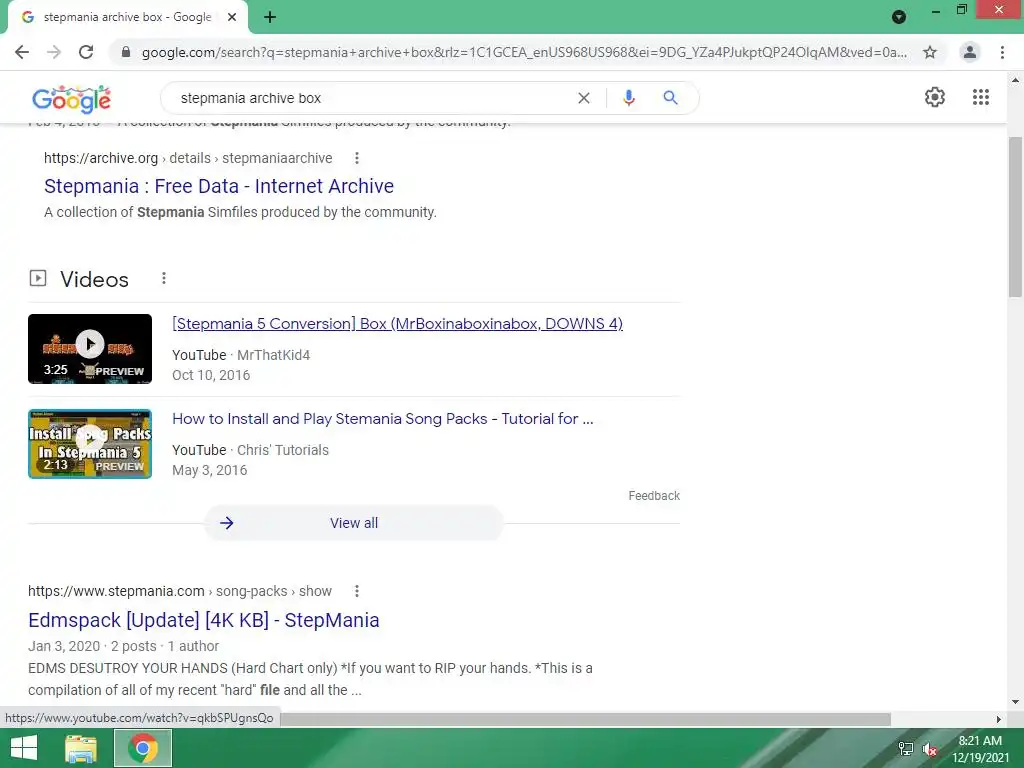Open the network tray icon

[x=905, y=749]
